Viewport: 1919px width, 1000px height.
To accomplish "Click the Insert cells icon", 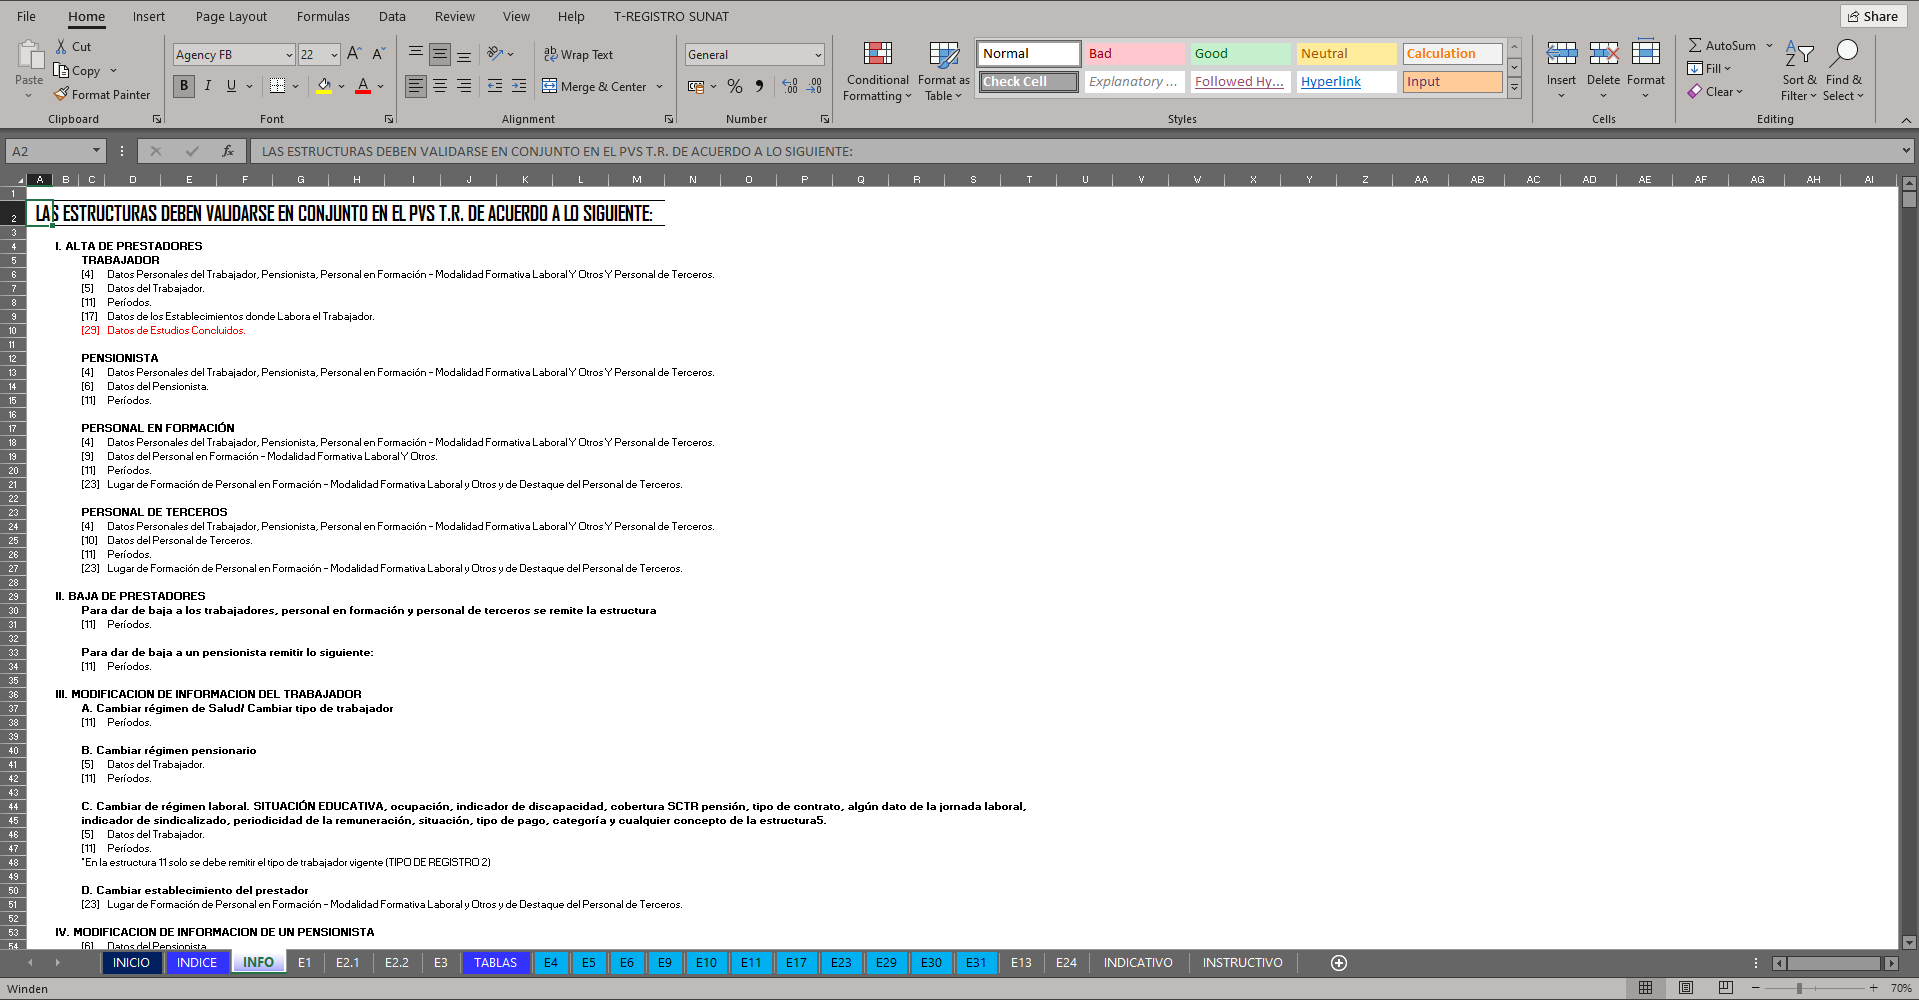I will click(1561, 54).
